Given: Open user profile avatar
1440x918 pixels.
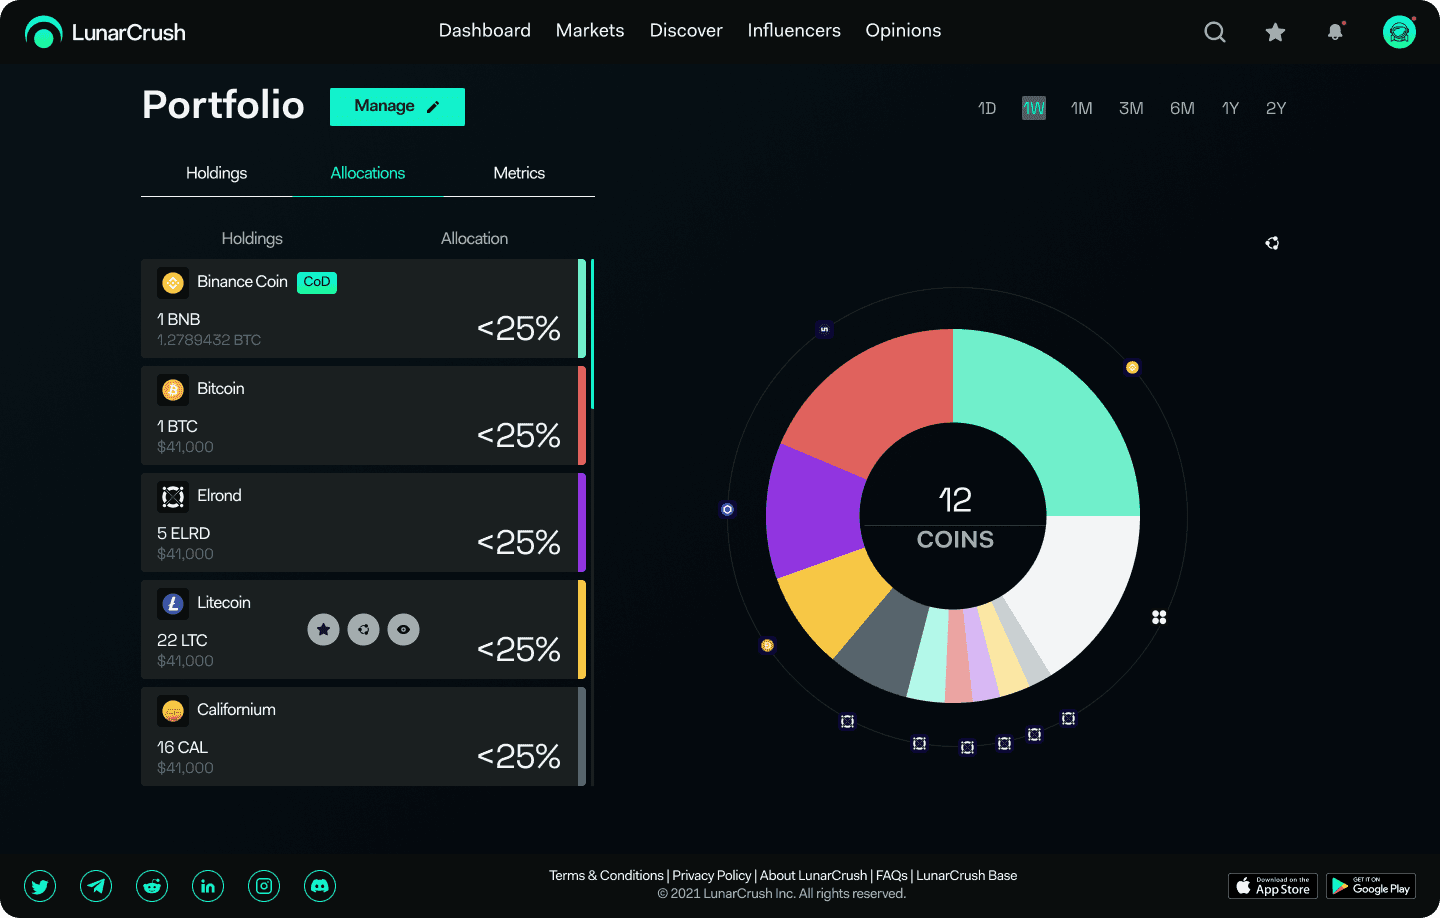Looking at the screenshot, I should [x=1399, y=32].
